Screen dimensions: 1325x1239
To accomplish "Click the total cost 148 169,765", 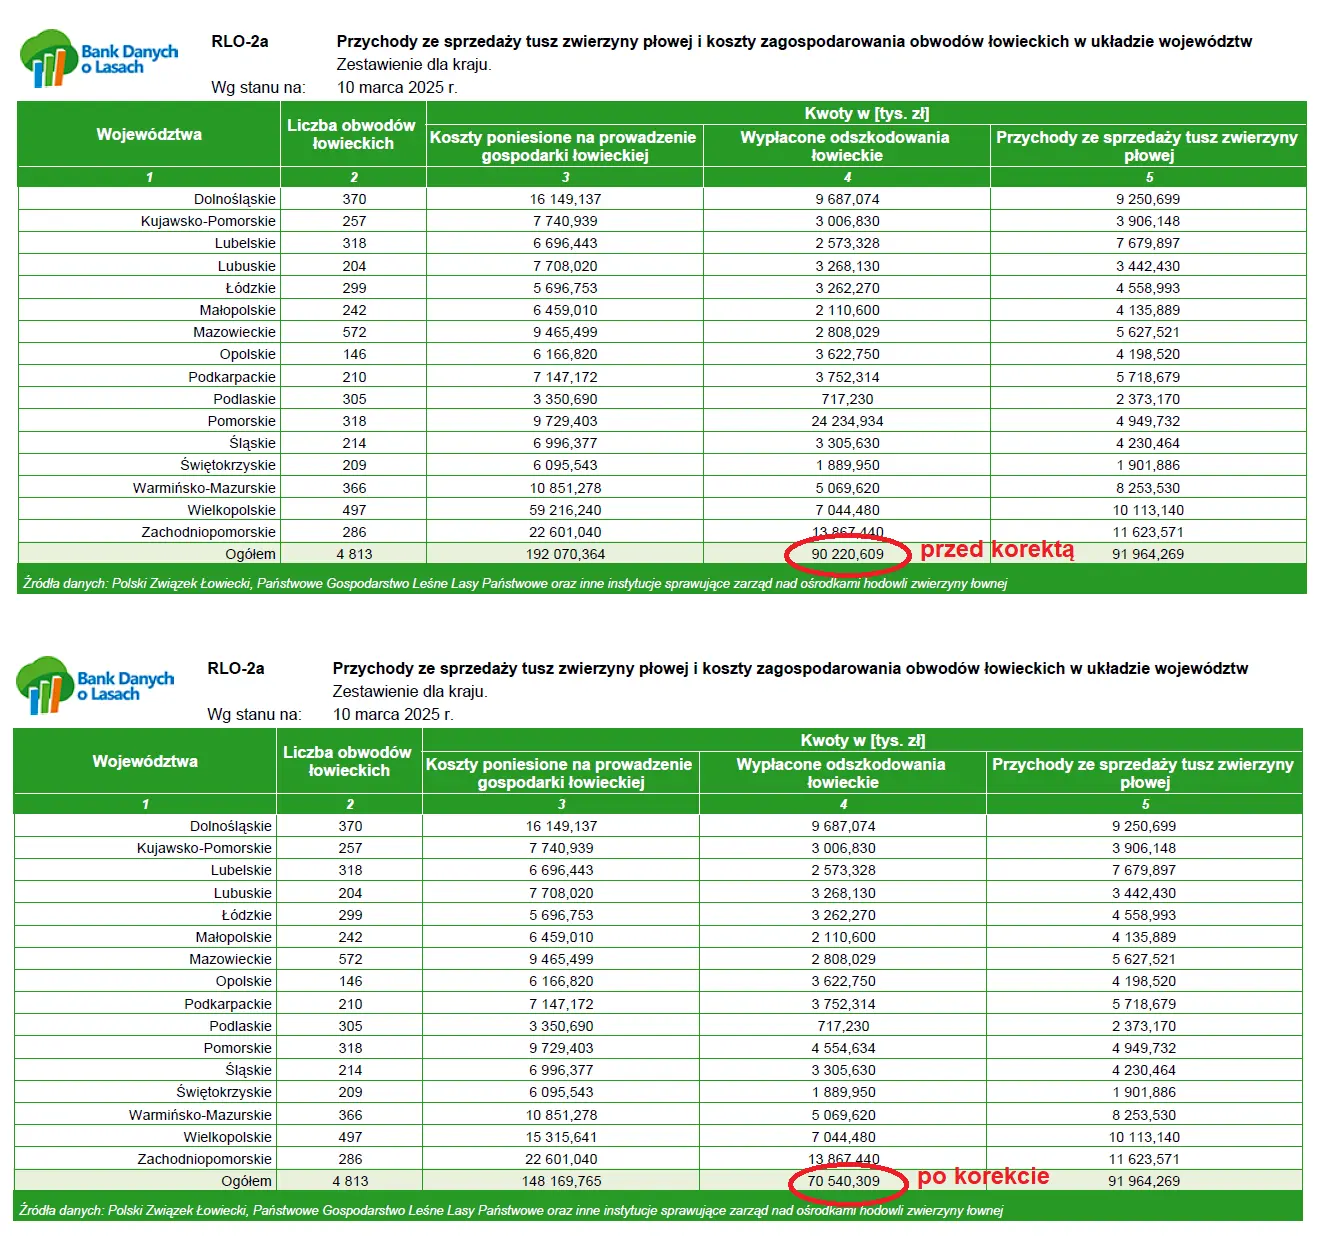I will click(561, 1181).
